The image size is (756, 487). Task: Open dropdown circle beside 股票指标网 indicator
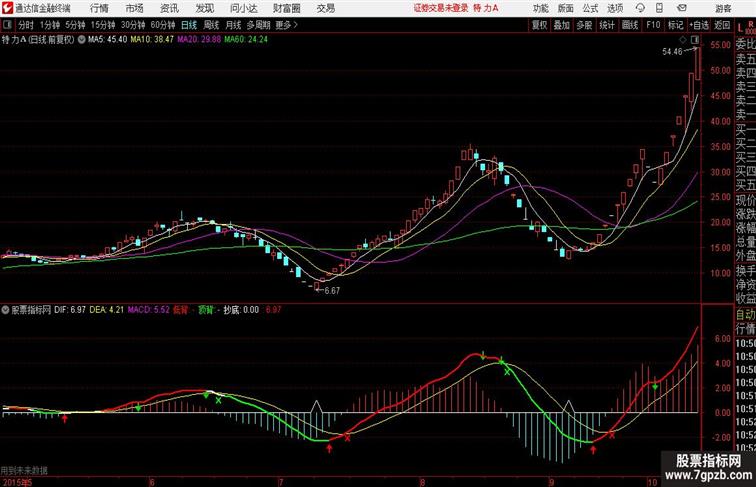pyautogui.click(x=5, y=310)
